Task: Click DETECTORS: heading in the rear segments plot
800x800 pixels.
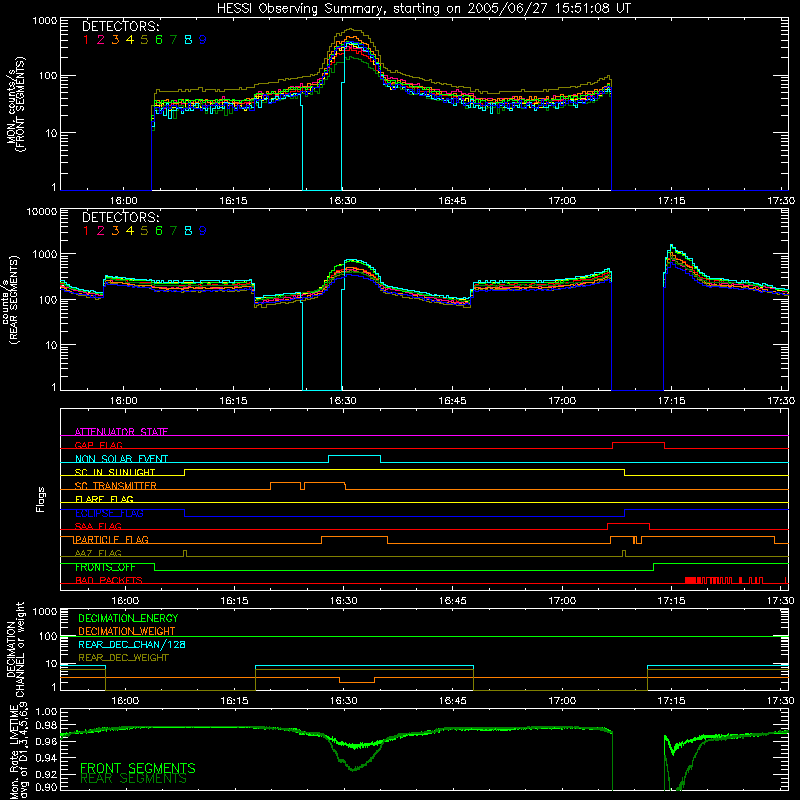Action: click(121, 217)
